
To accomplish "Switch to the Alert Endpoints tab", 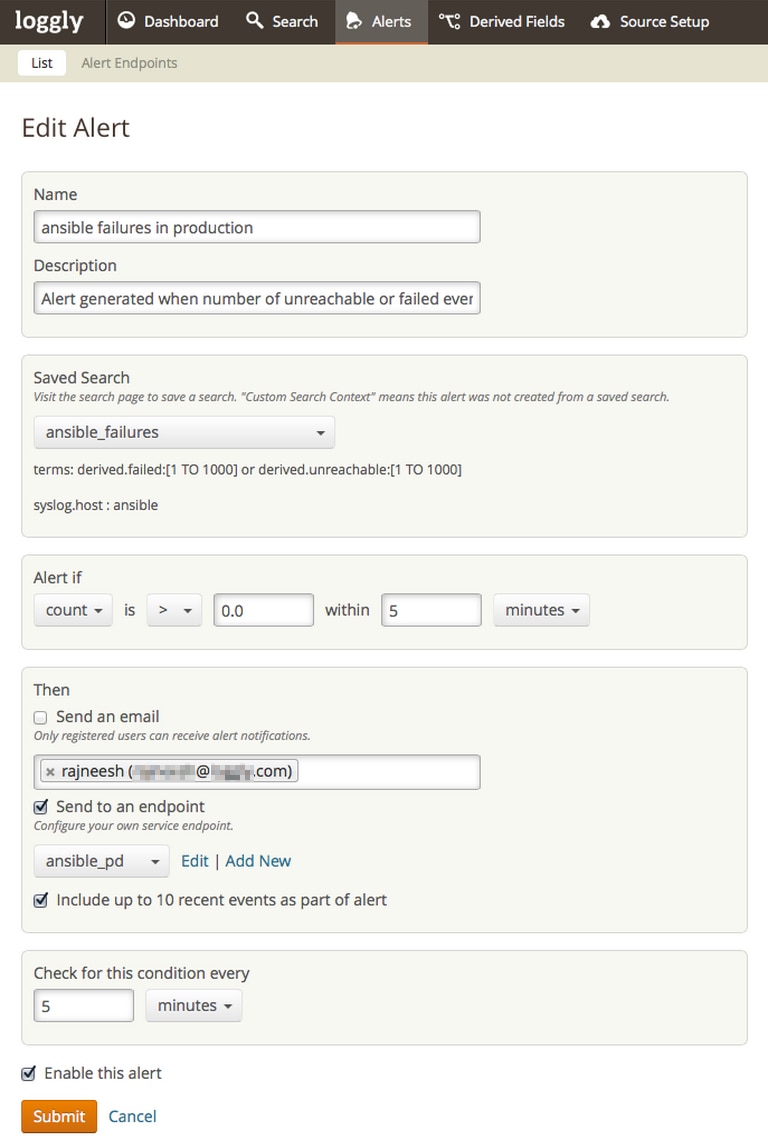I will click(129, 63).
